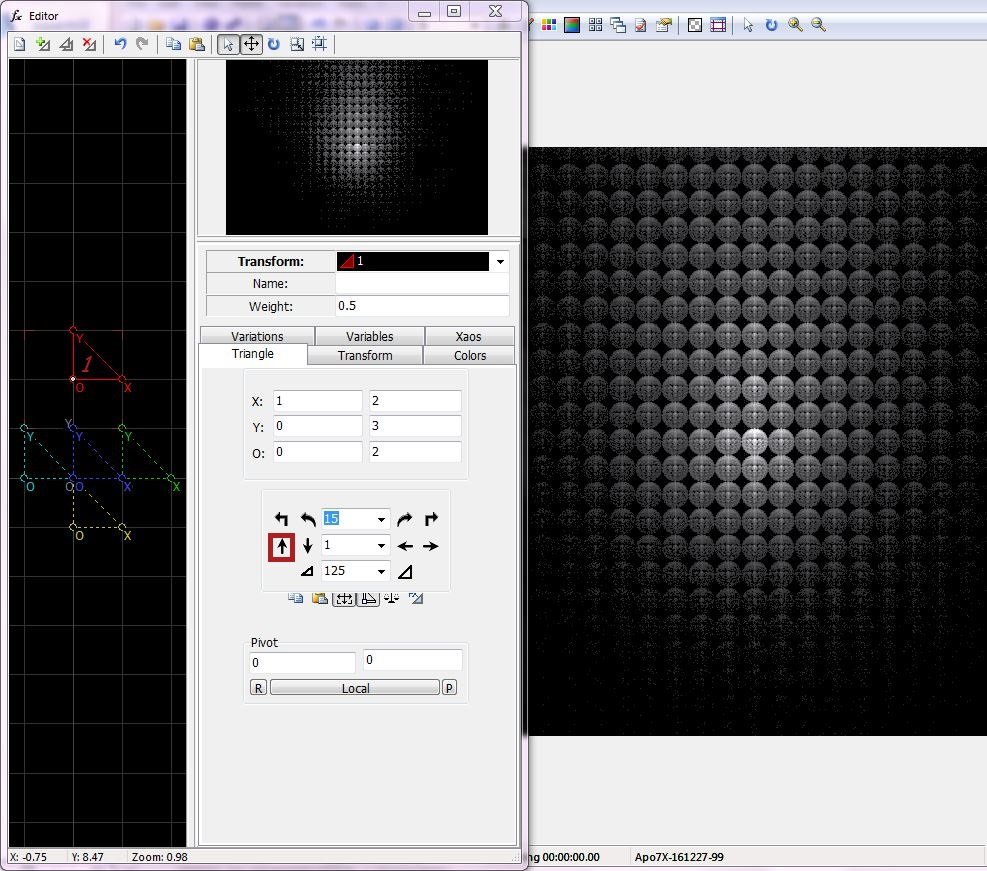The image size is (987, 871).
Task: Copy triangle using Editor toolbar copy icon
Action: 173,44
